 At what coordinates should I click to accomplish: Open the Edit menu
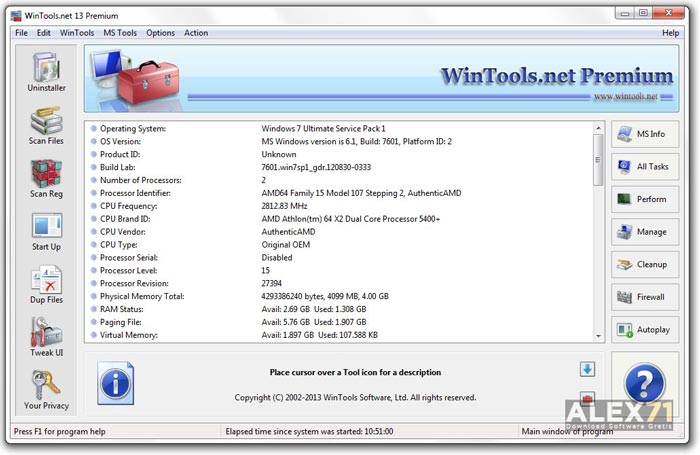[43, 33]
